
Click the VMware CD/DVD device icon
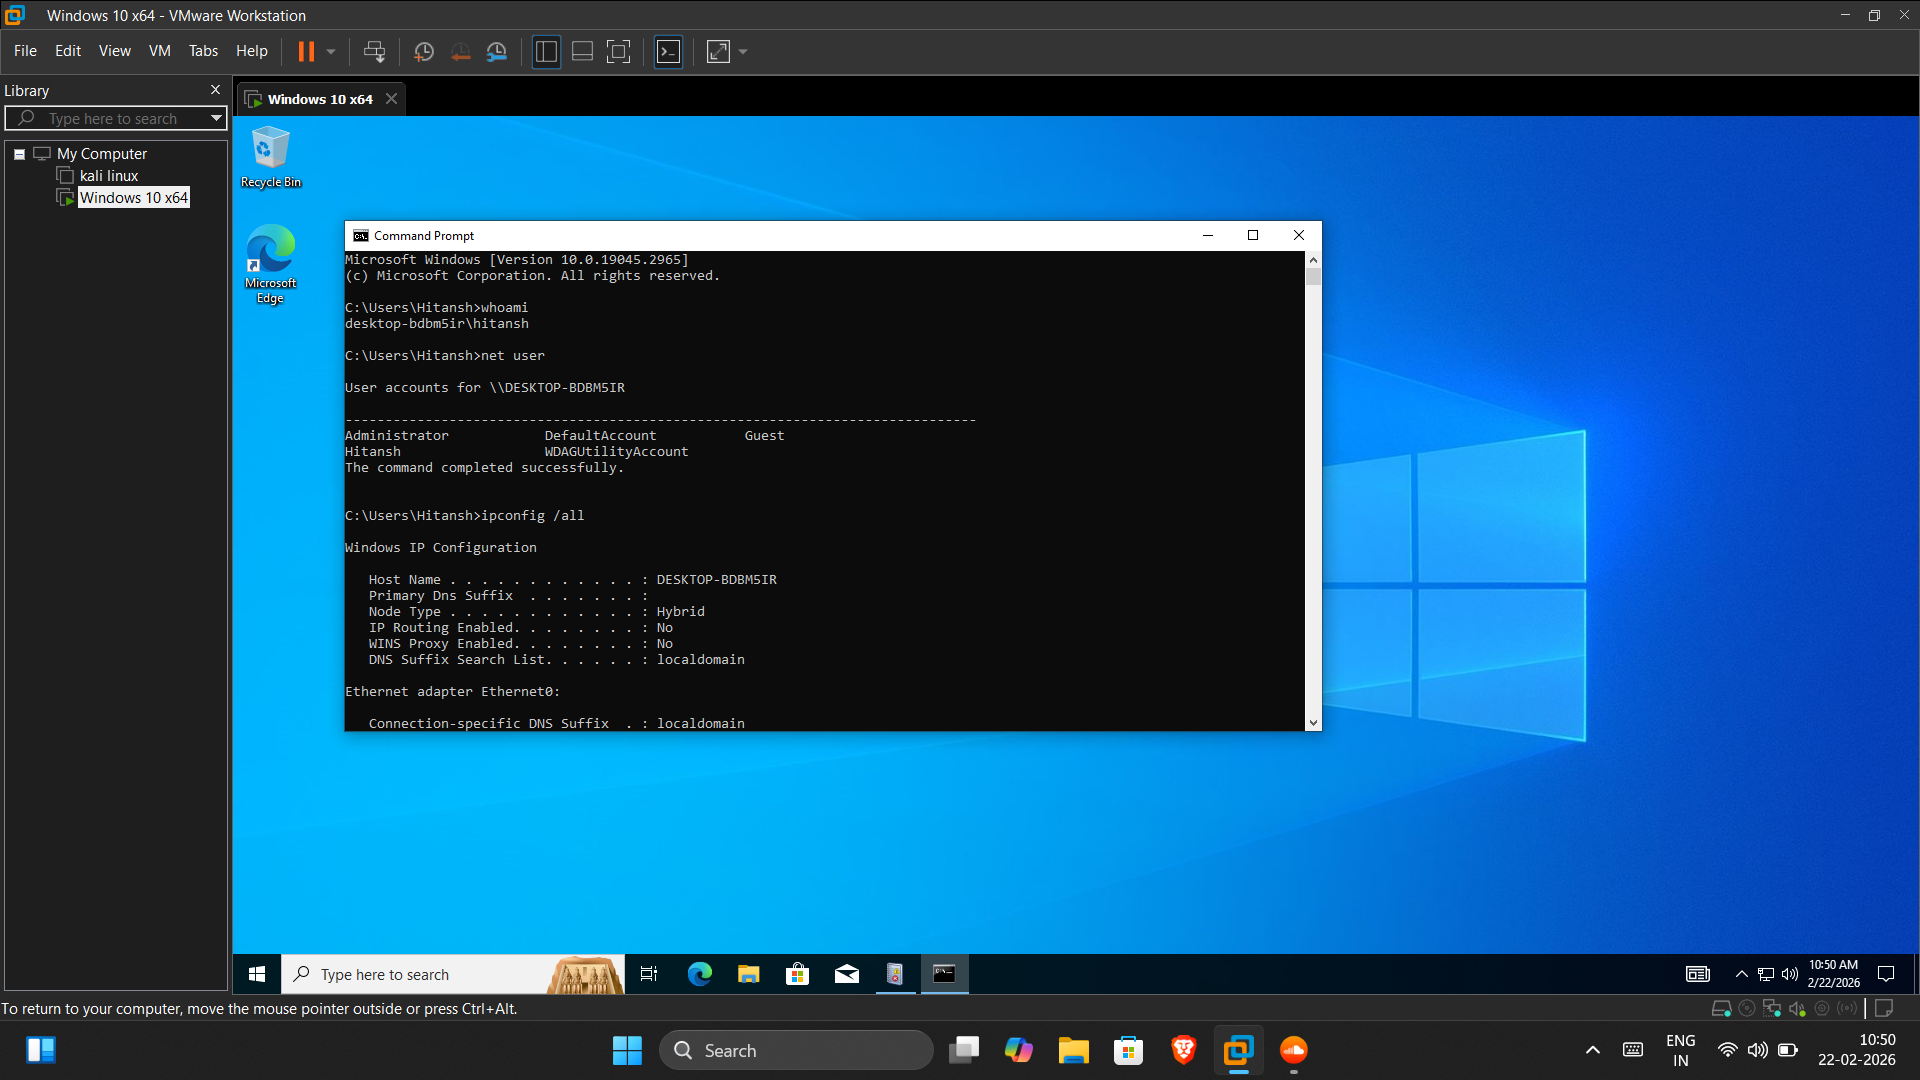pos(1747,1008)
